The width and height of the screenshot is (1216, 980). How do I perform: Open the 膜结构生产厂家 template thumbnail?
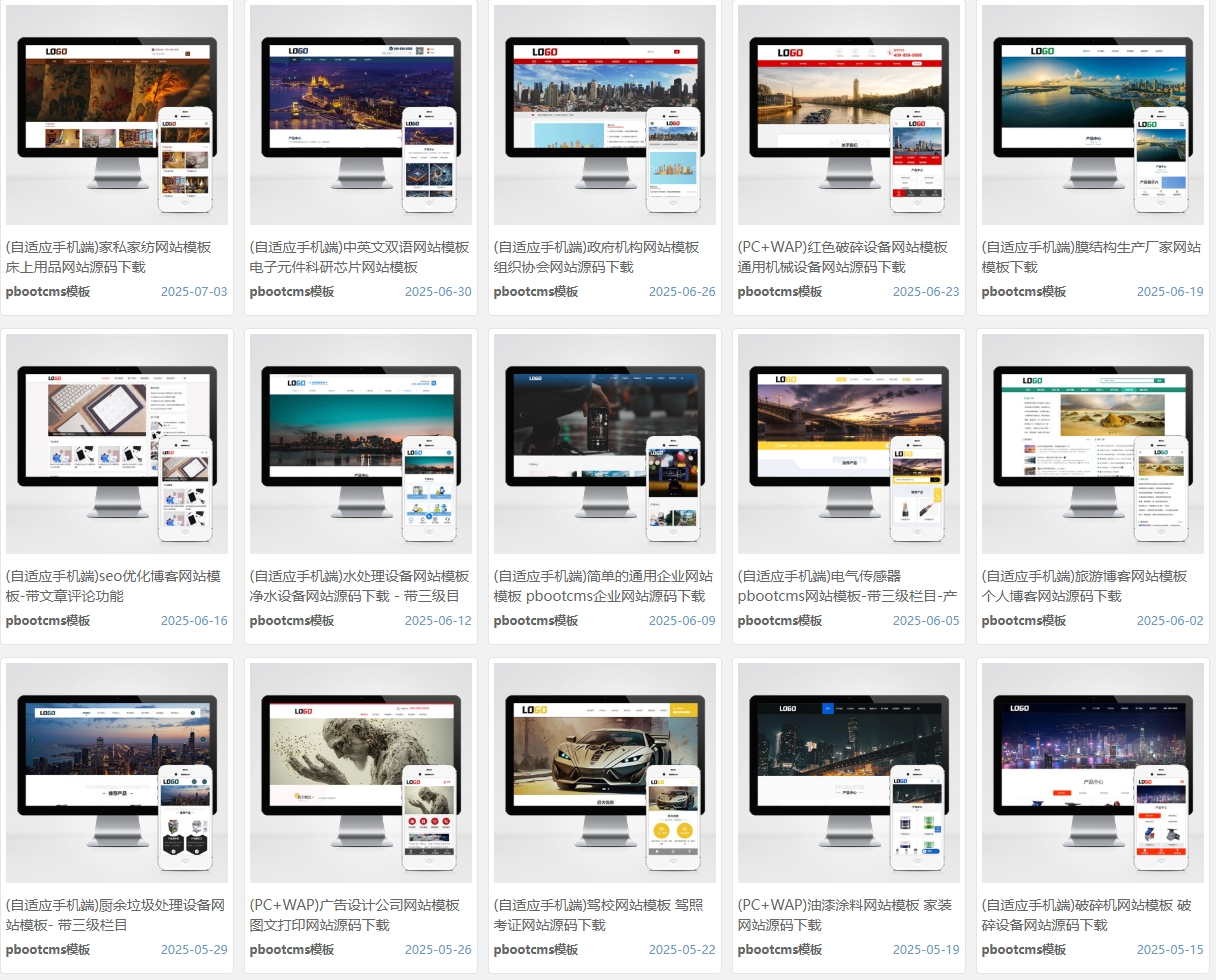click(x=1093, y=115)
